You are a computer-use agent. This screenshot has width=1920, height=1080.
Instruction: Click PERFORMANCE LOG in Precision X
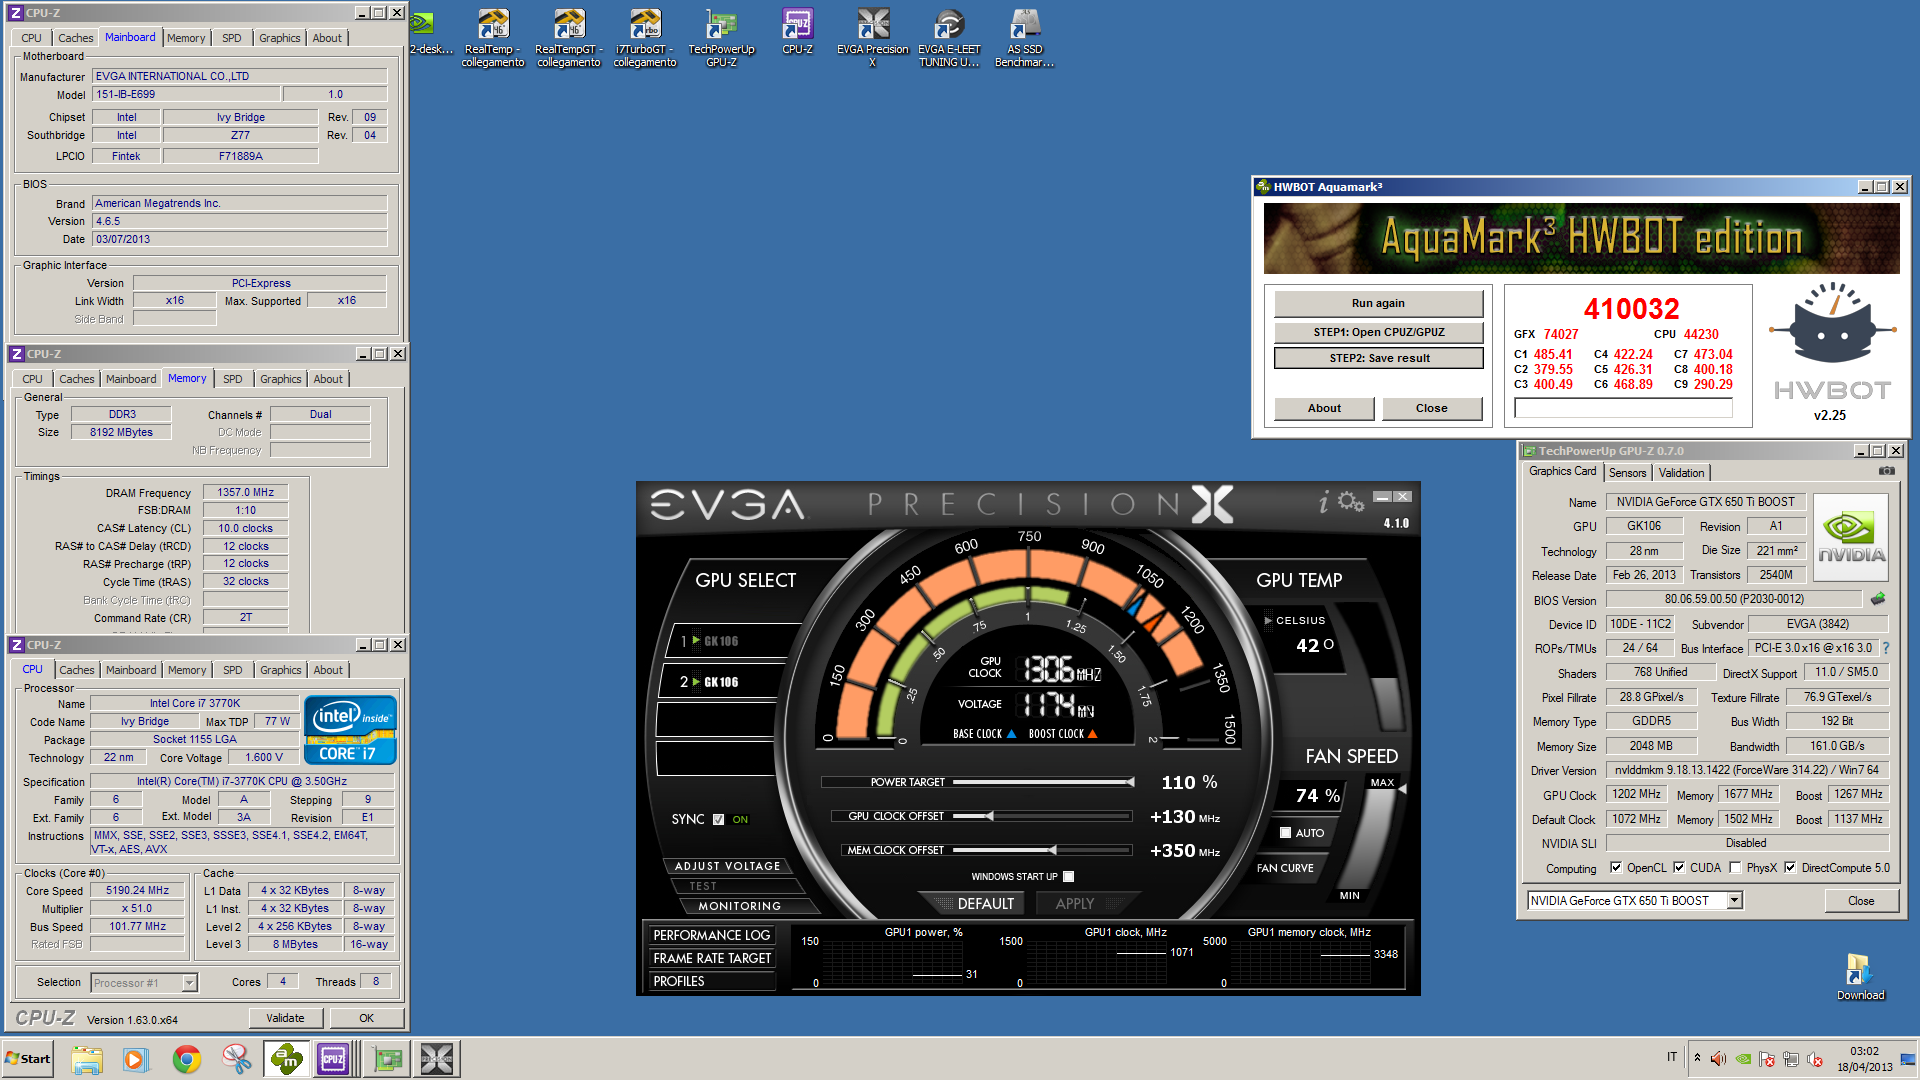pos(711,935)
